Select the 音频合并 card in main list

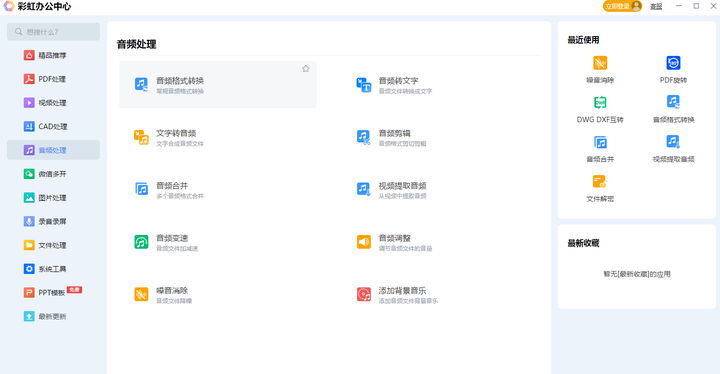click(x=169, y=190)
